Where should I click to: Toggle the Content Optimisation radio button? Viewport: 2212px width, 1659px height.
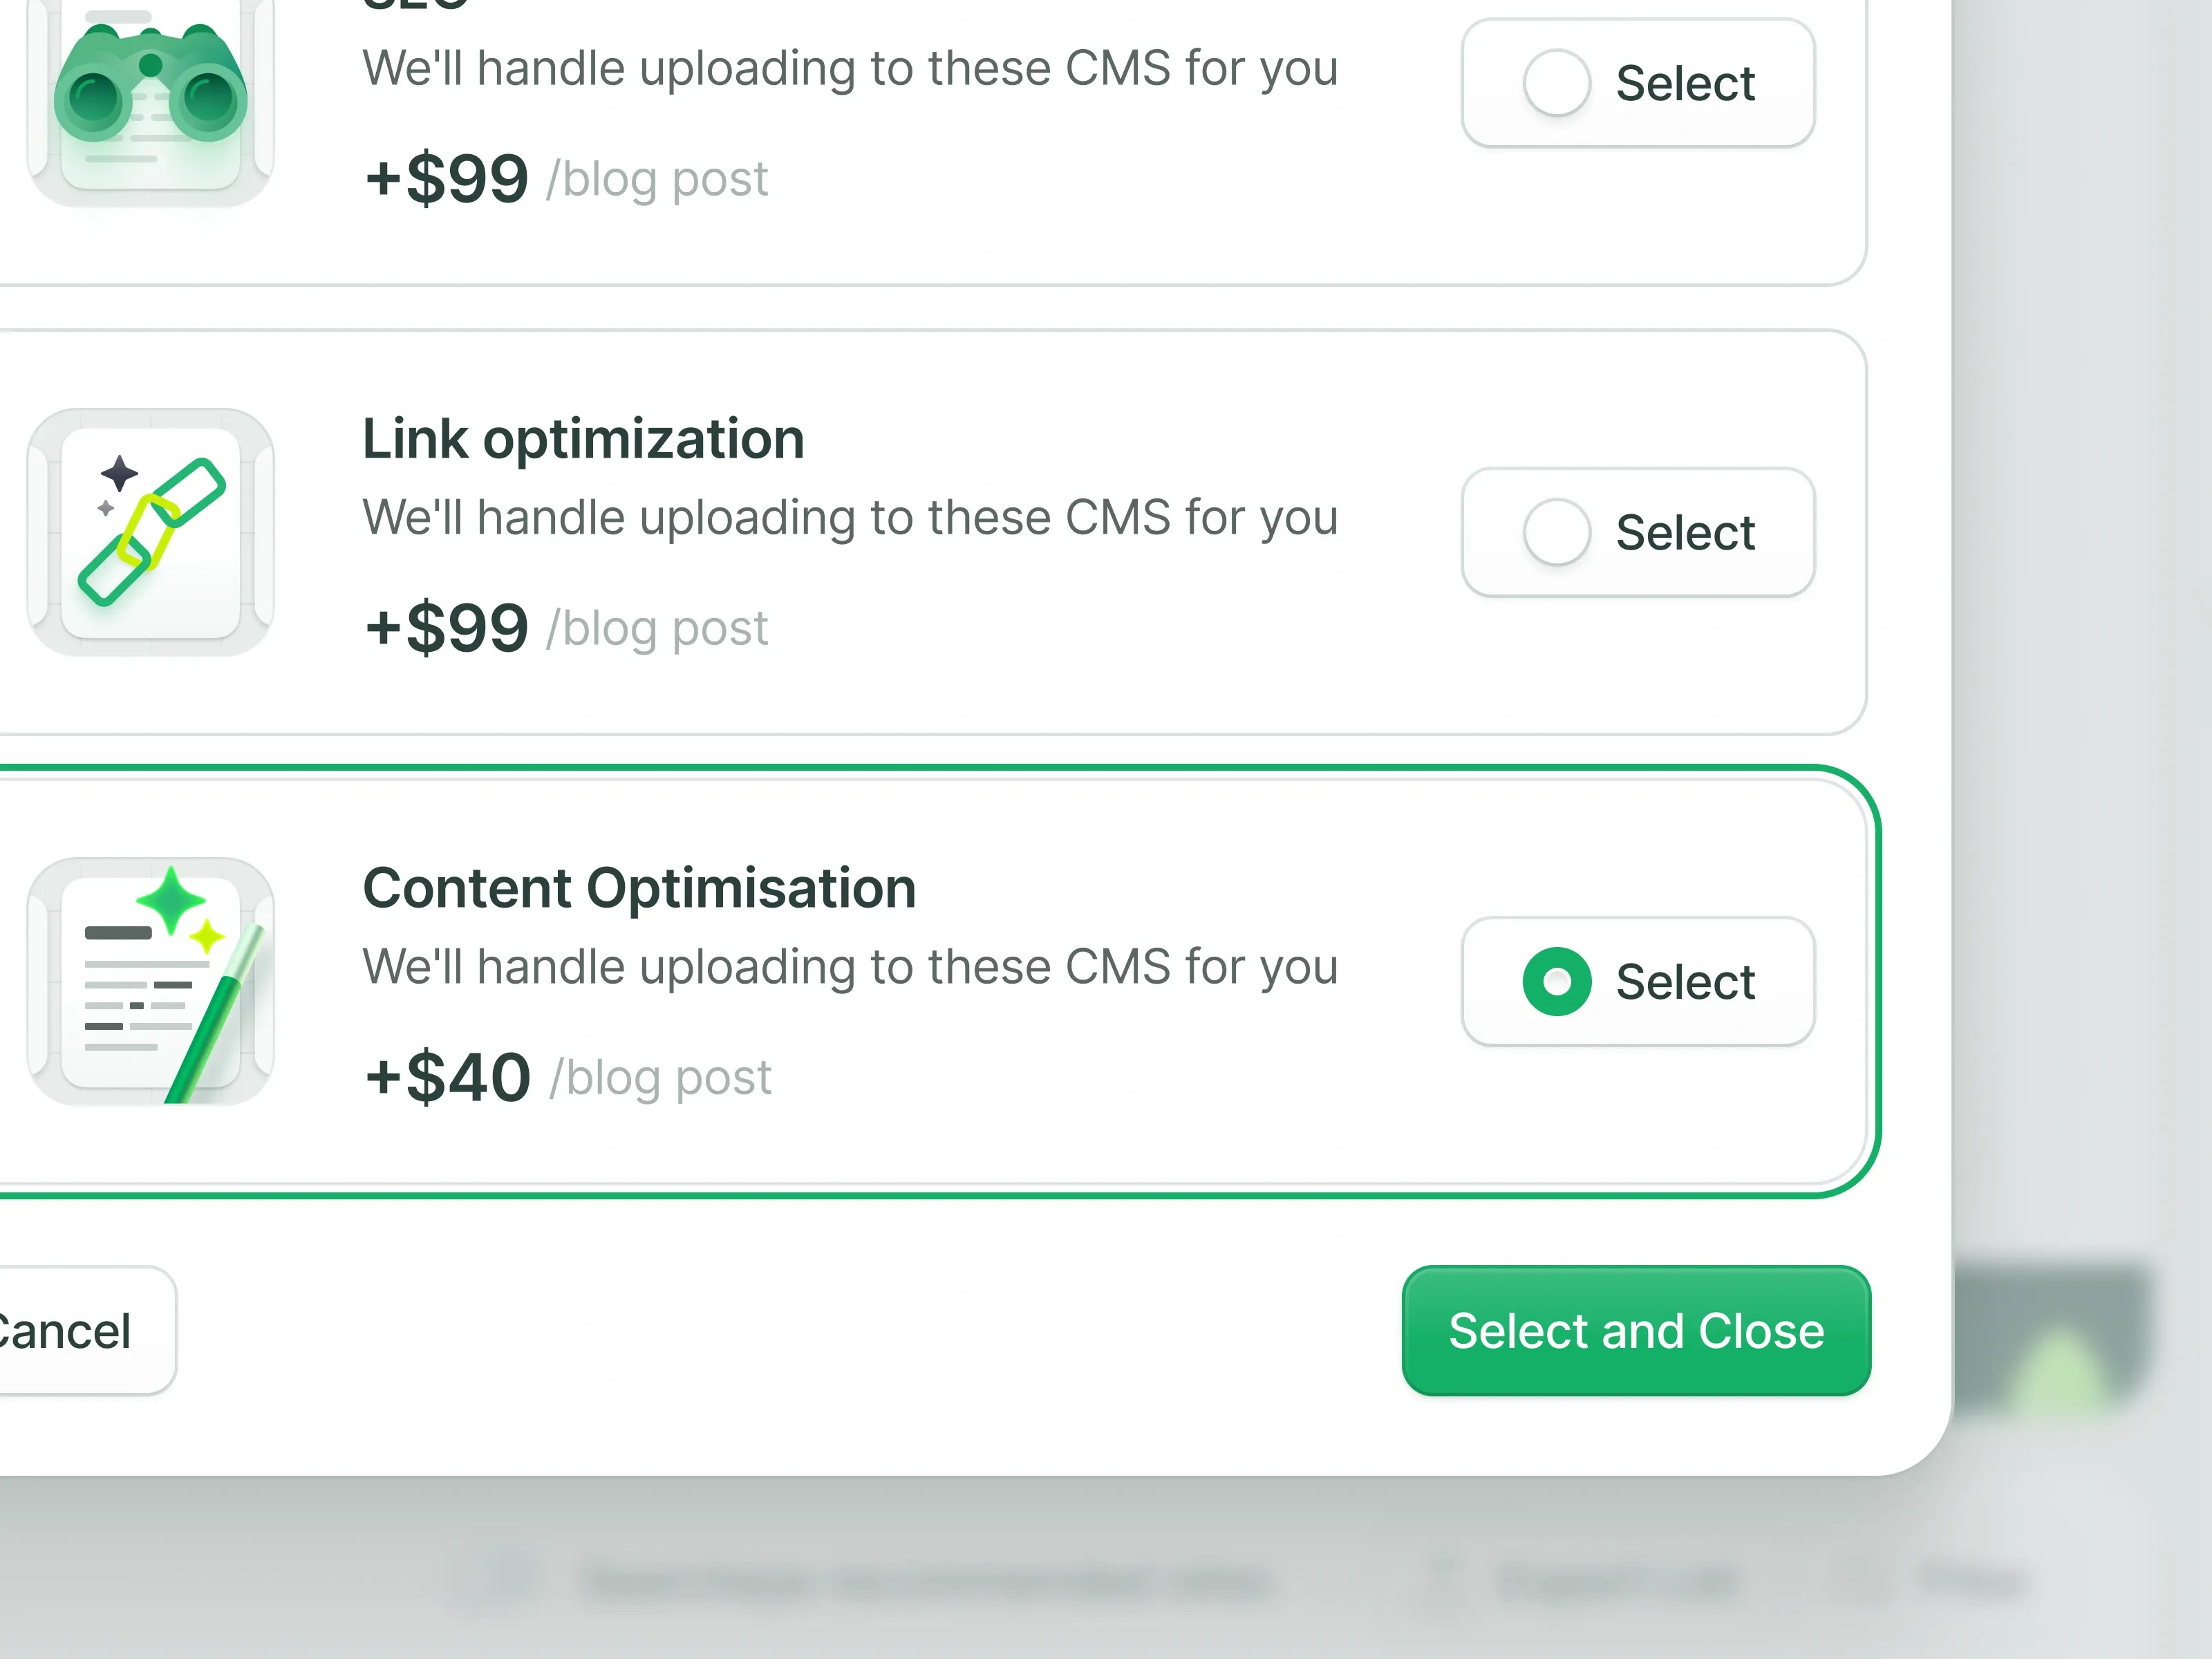click(1556, 981)
